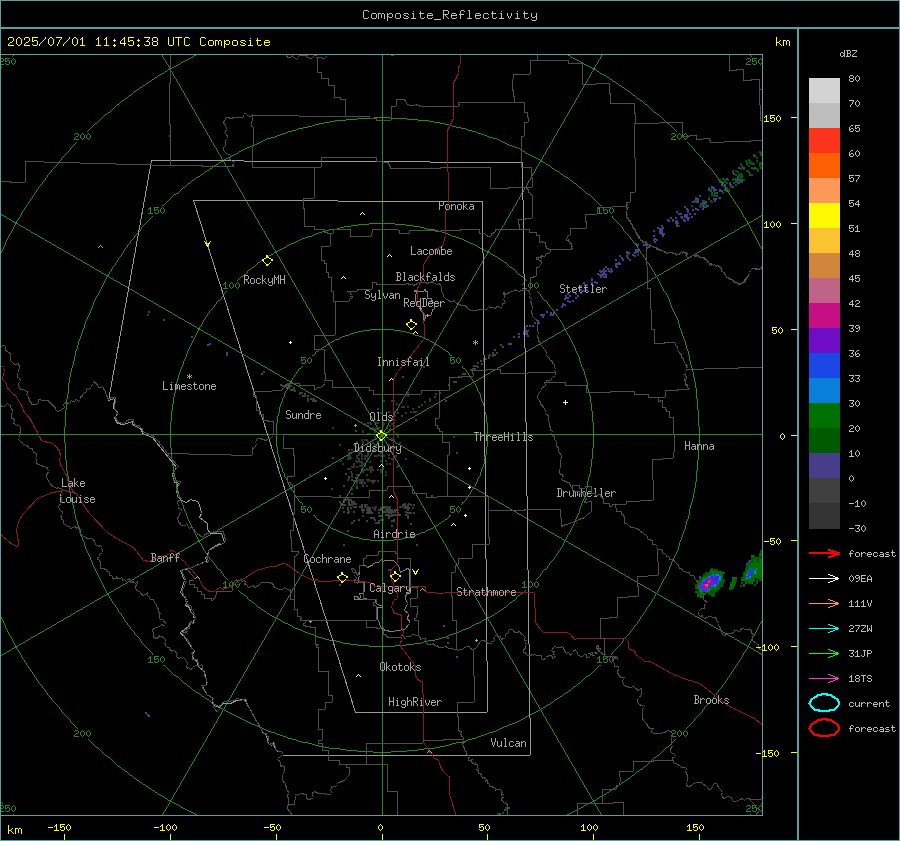
Task: Pick the yellow diamond marker under Cochrane
Action: 343,577
